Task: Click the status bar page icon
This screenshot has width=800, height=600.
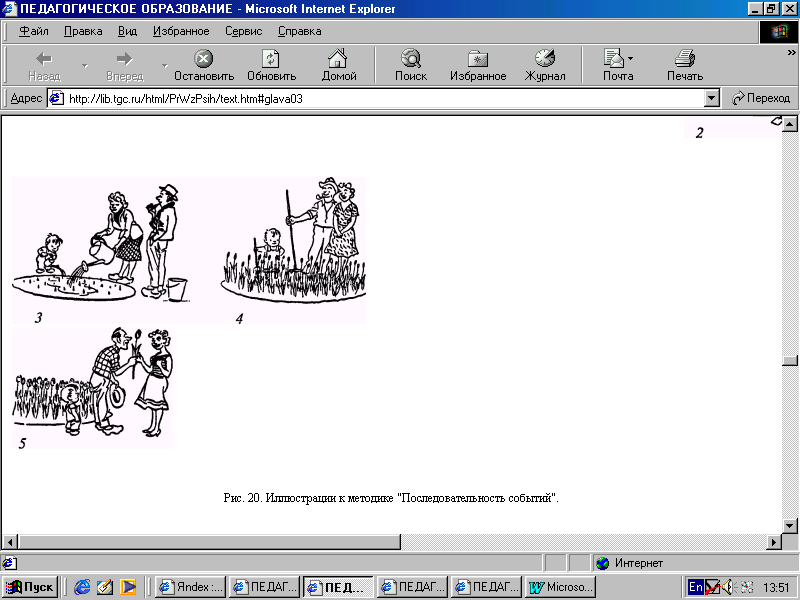Action: [8, 563]
